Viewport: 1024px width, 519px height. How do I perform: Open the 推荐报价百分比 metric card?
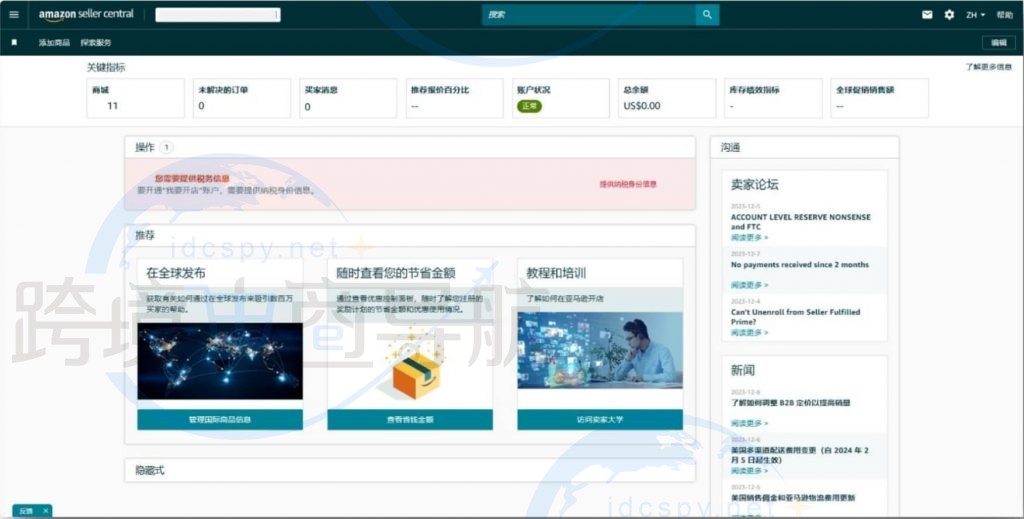[455, 98]
